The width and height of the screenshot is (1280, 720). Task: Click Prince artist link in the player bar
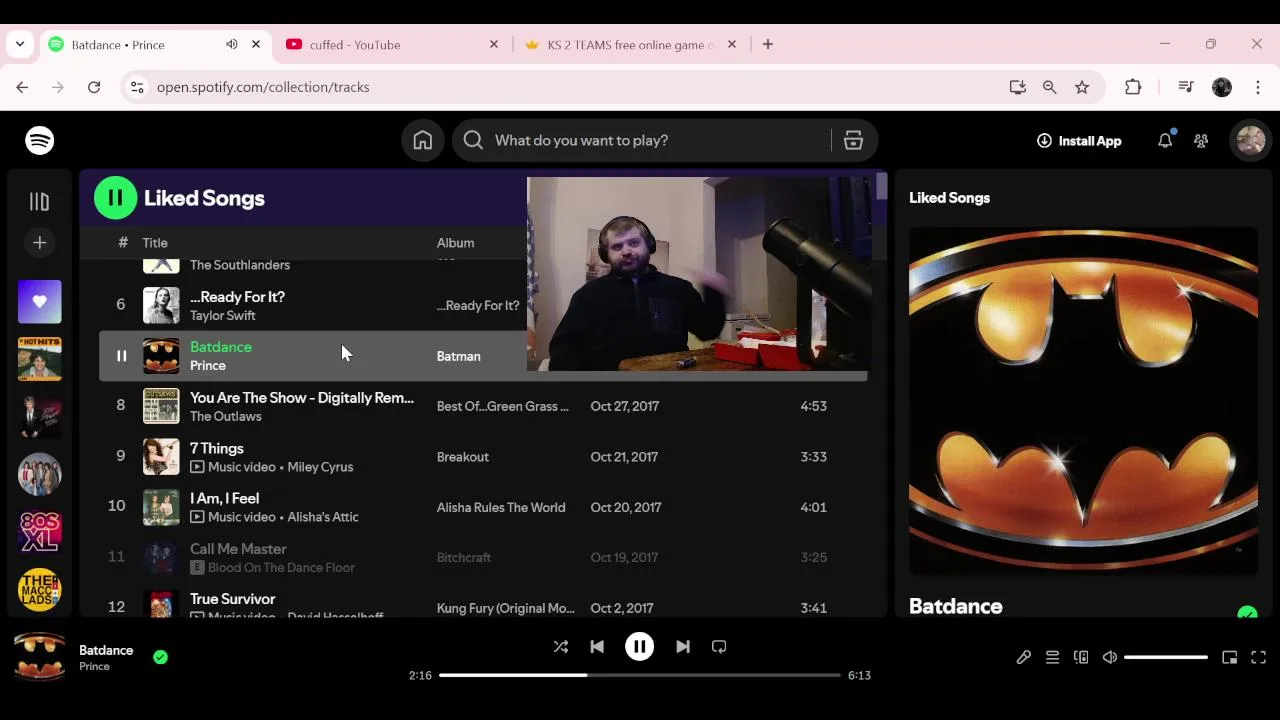pyautogui.click(x=95, y=667)
